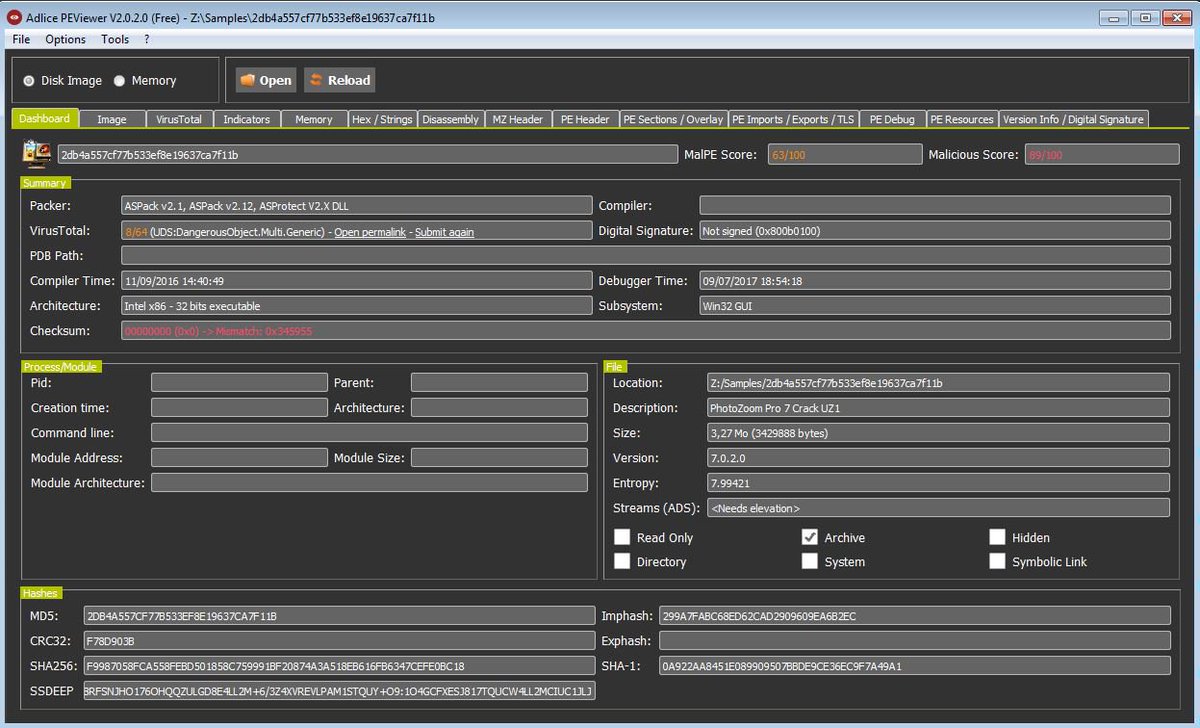This screenshot has height=728, width=1200.
Task: Open the Tools menu
Action: pyautogui.click(x=115, y=39)
